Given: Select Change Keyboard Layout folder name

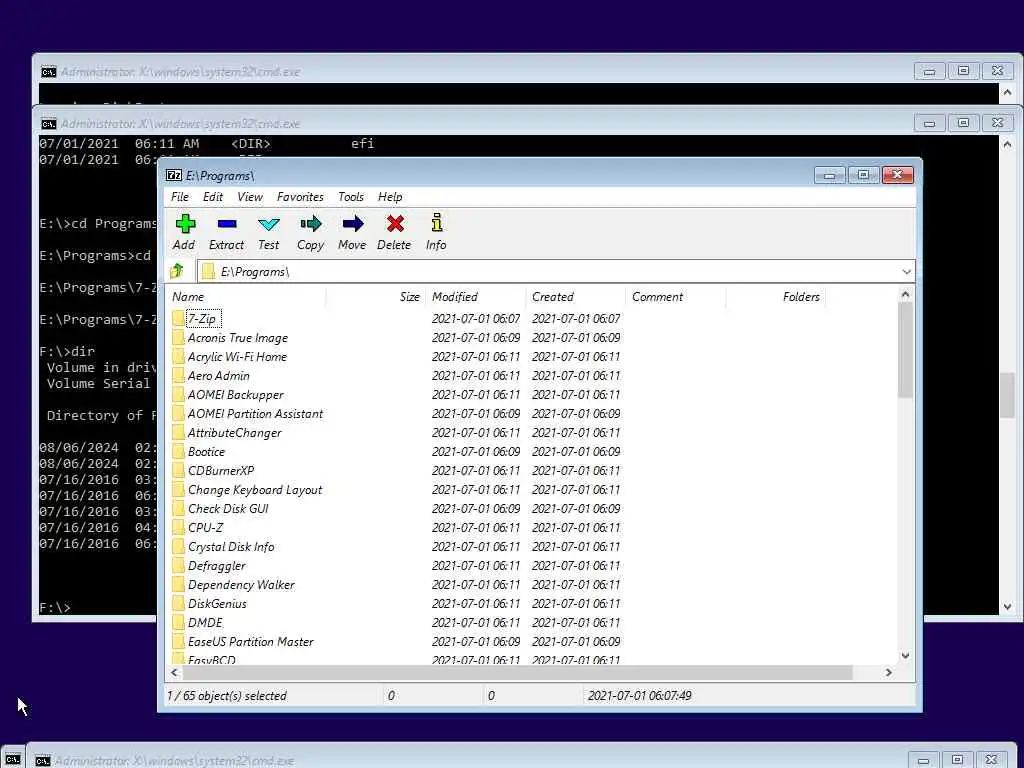Looking at the screenshot, I should pos(255,489).
